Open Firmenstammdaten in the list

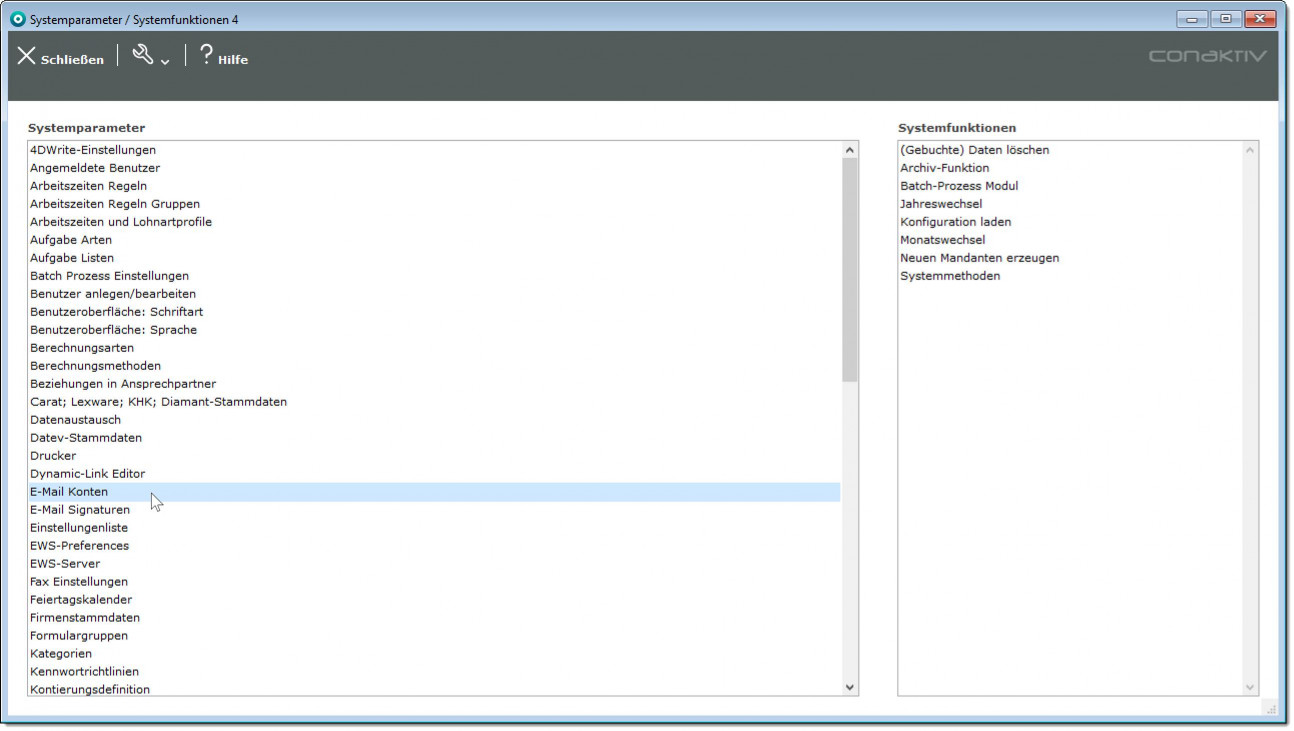(x=85, y=618)
